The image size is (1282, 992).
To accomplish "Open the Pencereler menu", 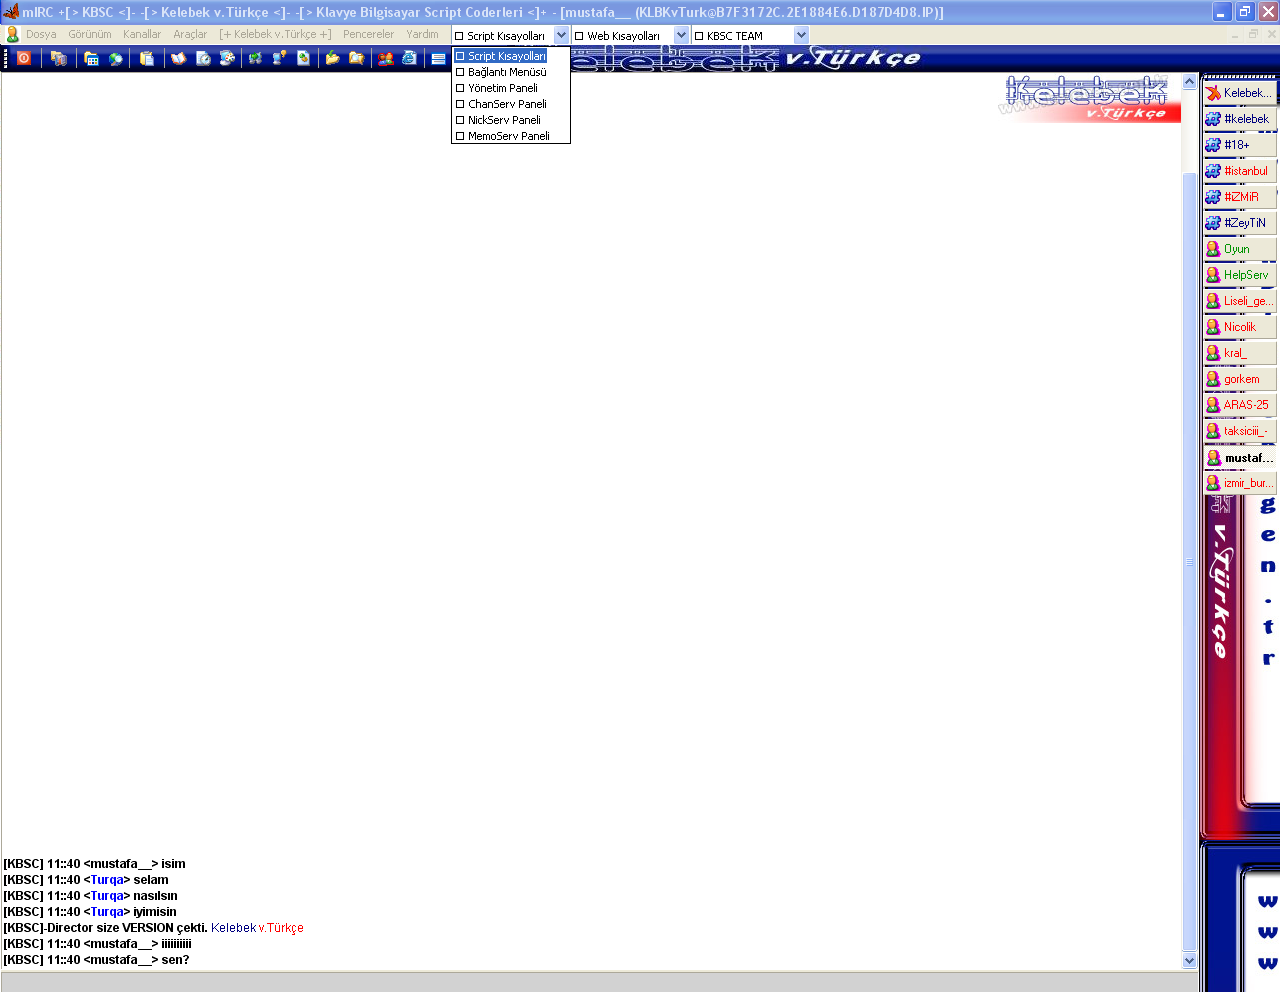I will (368, 34).
